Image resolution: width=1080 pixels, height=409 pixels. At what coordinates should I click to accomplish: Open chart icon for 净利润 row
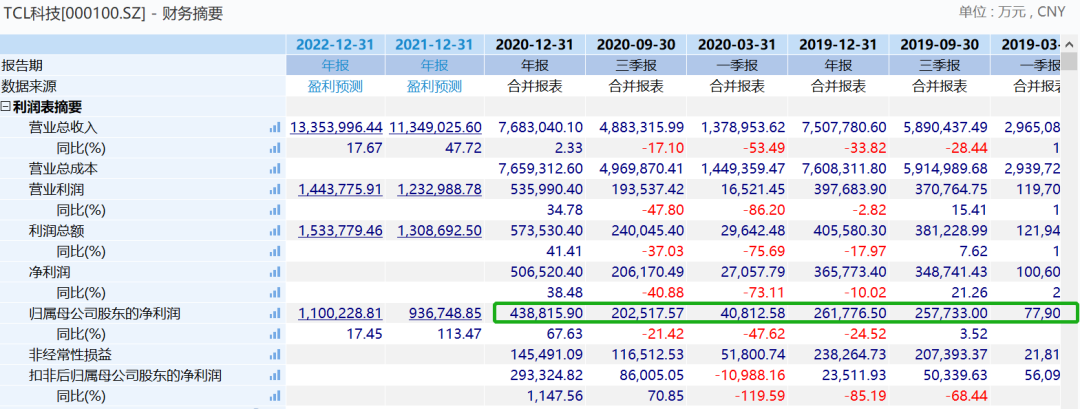[276, 272]
